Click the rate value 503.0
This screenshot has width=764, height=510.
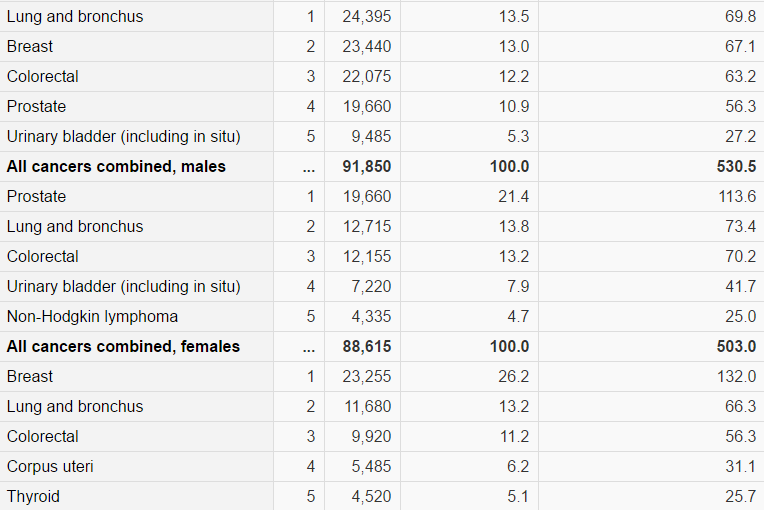coord(736,347)
